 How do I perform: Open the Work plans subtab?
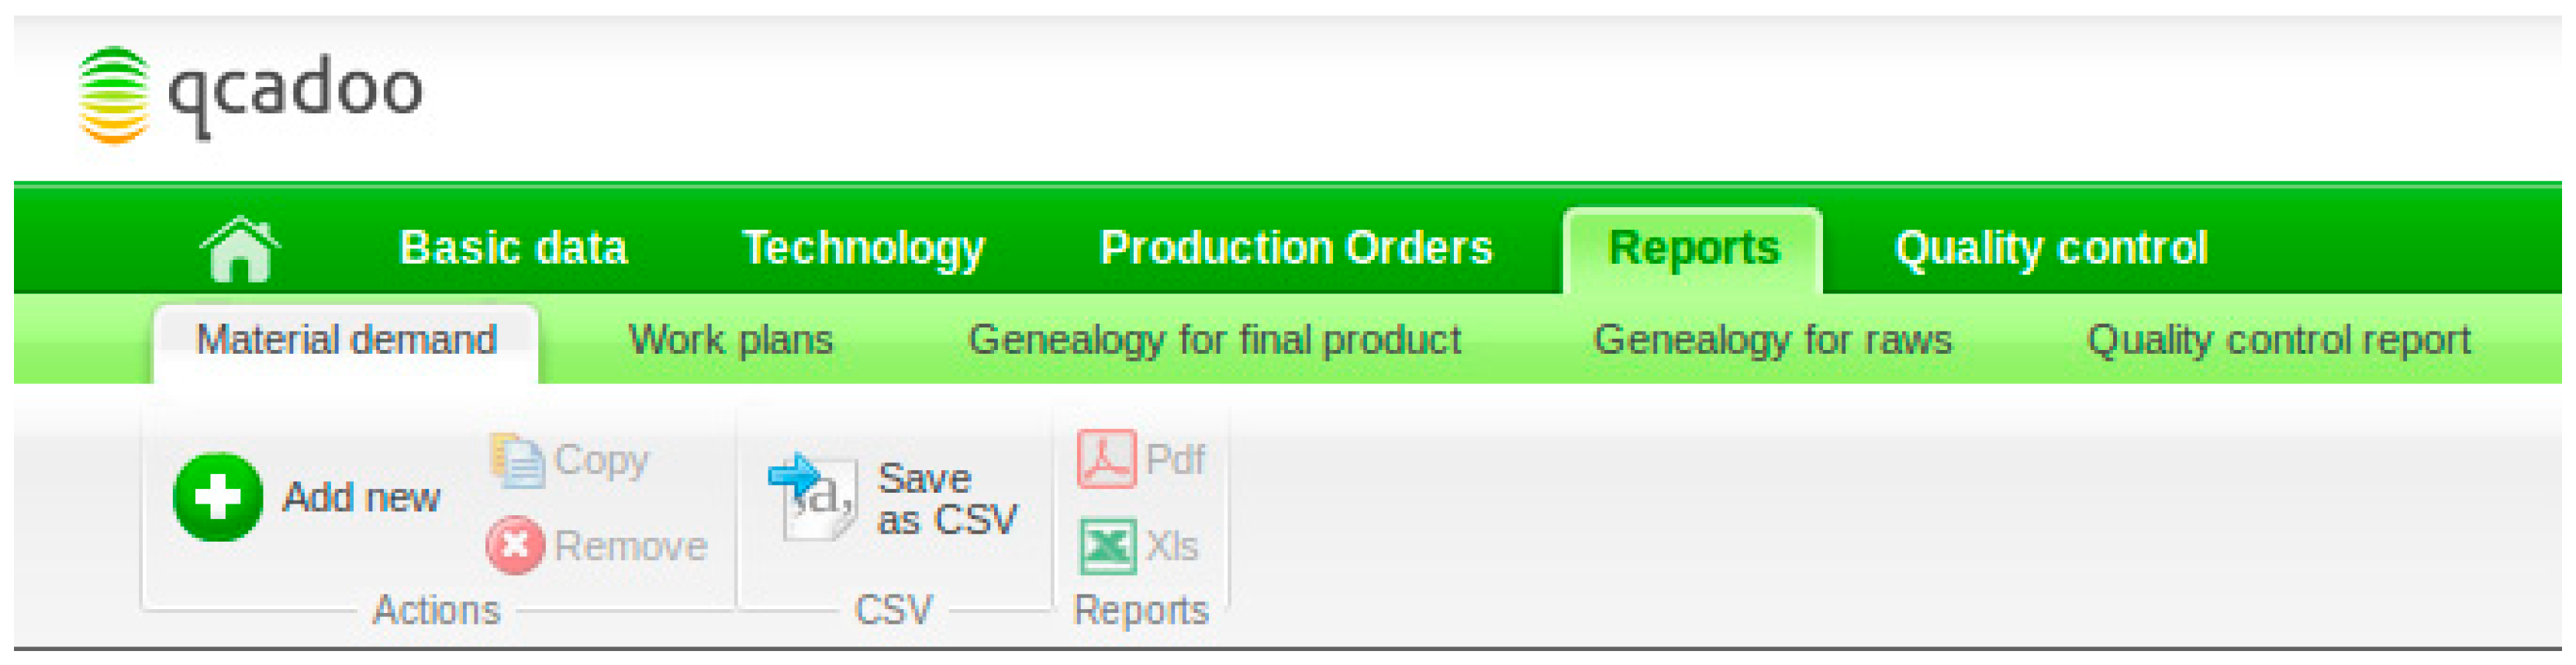(730, 340)
